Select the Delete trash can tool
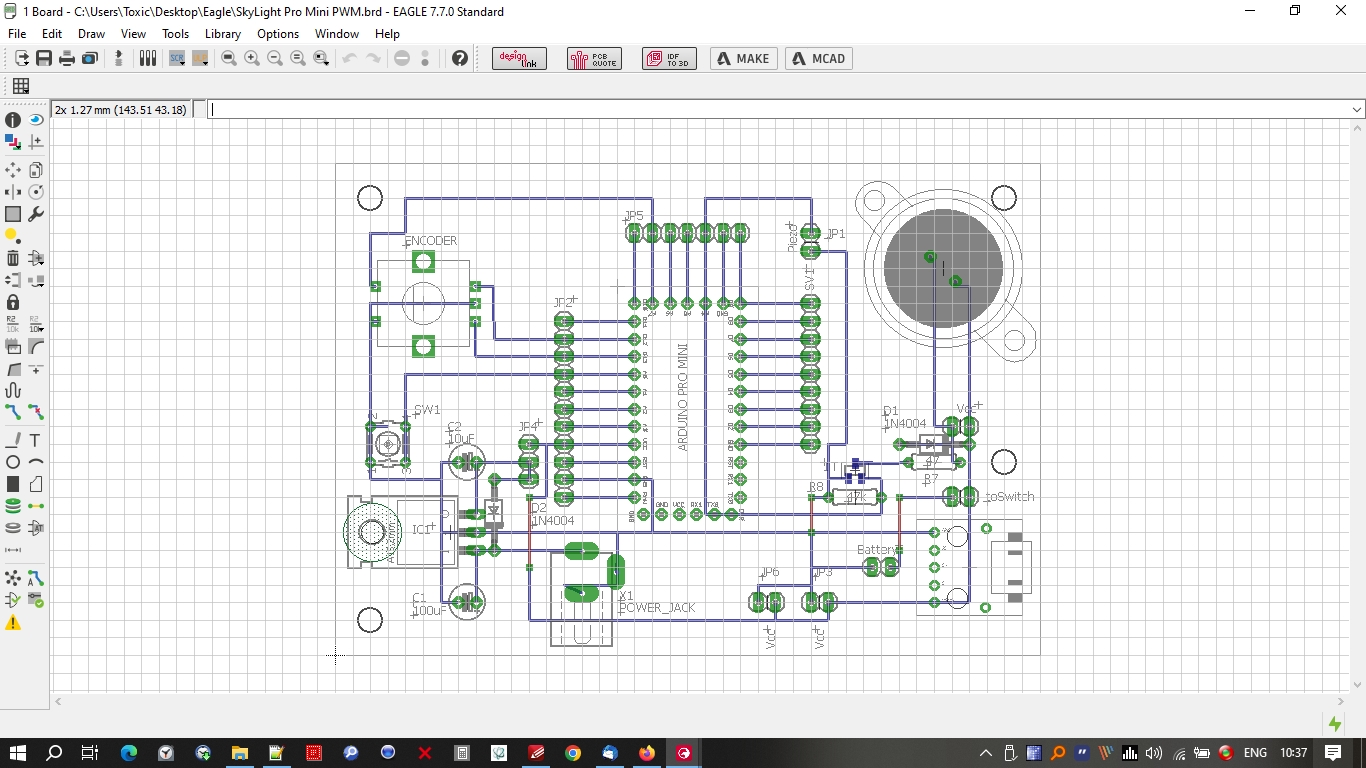Image resolution: width=1366 pixels, height=768 pixels. click(13, 258)
